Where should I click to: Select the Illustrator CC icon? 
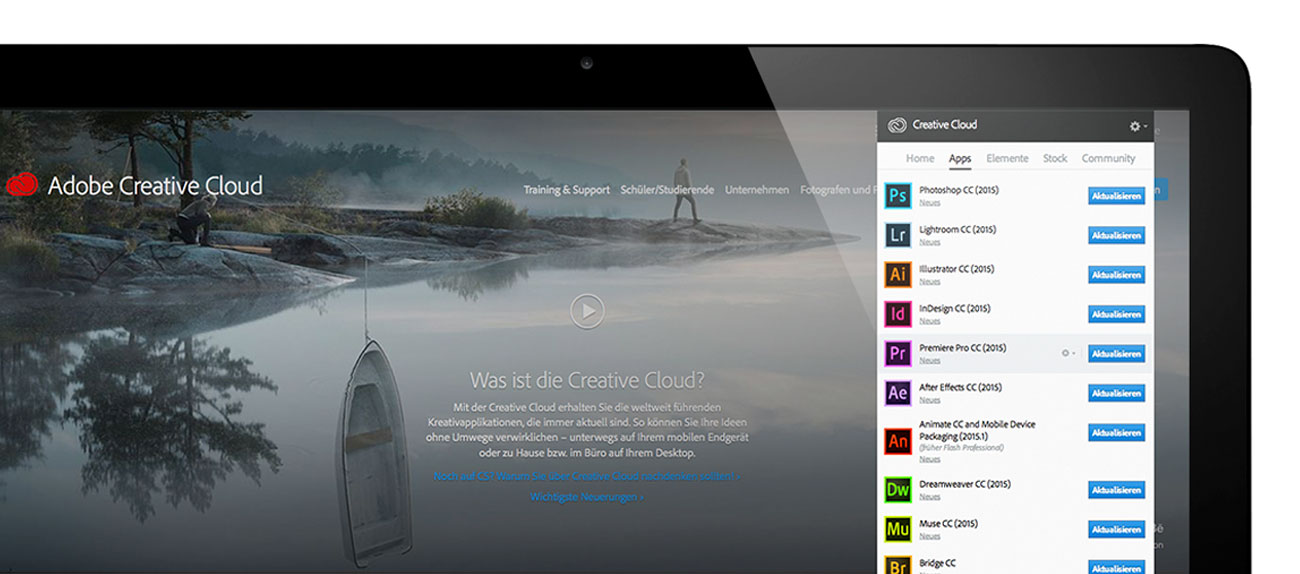[x=897, y=274]
